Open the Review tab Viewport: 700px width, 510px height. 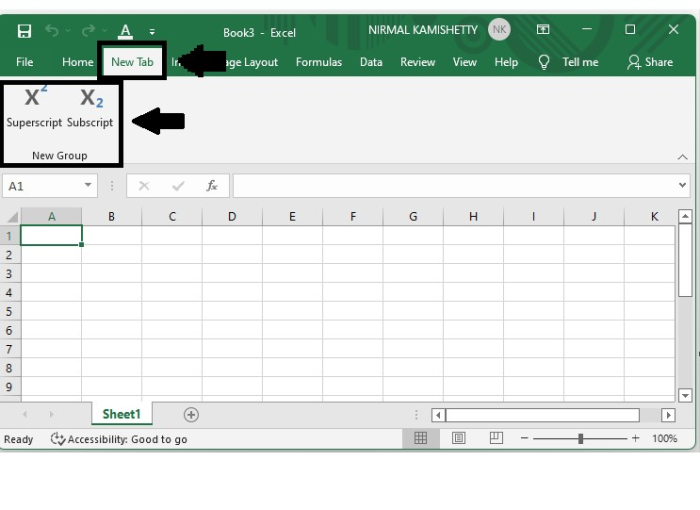[x=417, y=62]
